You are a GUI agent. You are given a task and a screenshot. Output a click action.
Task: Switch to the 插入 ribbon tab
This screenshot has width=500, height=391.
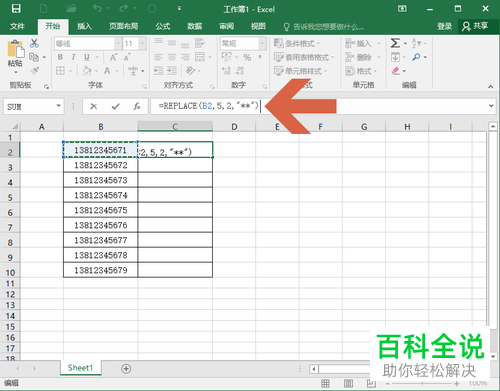[84, 26]
